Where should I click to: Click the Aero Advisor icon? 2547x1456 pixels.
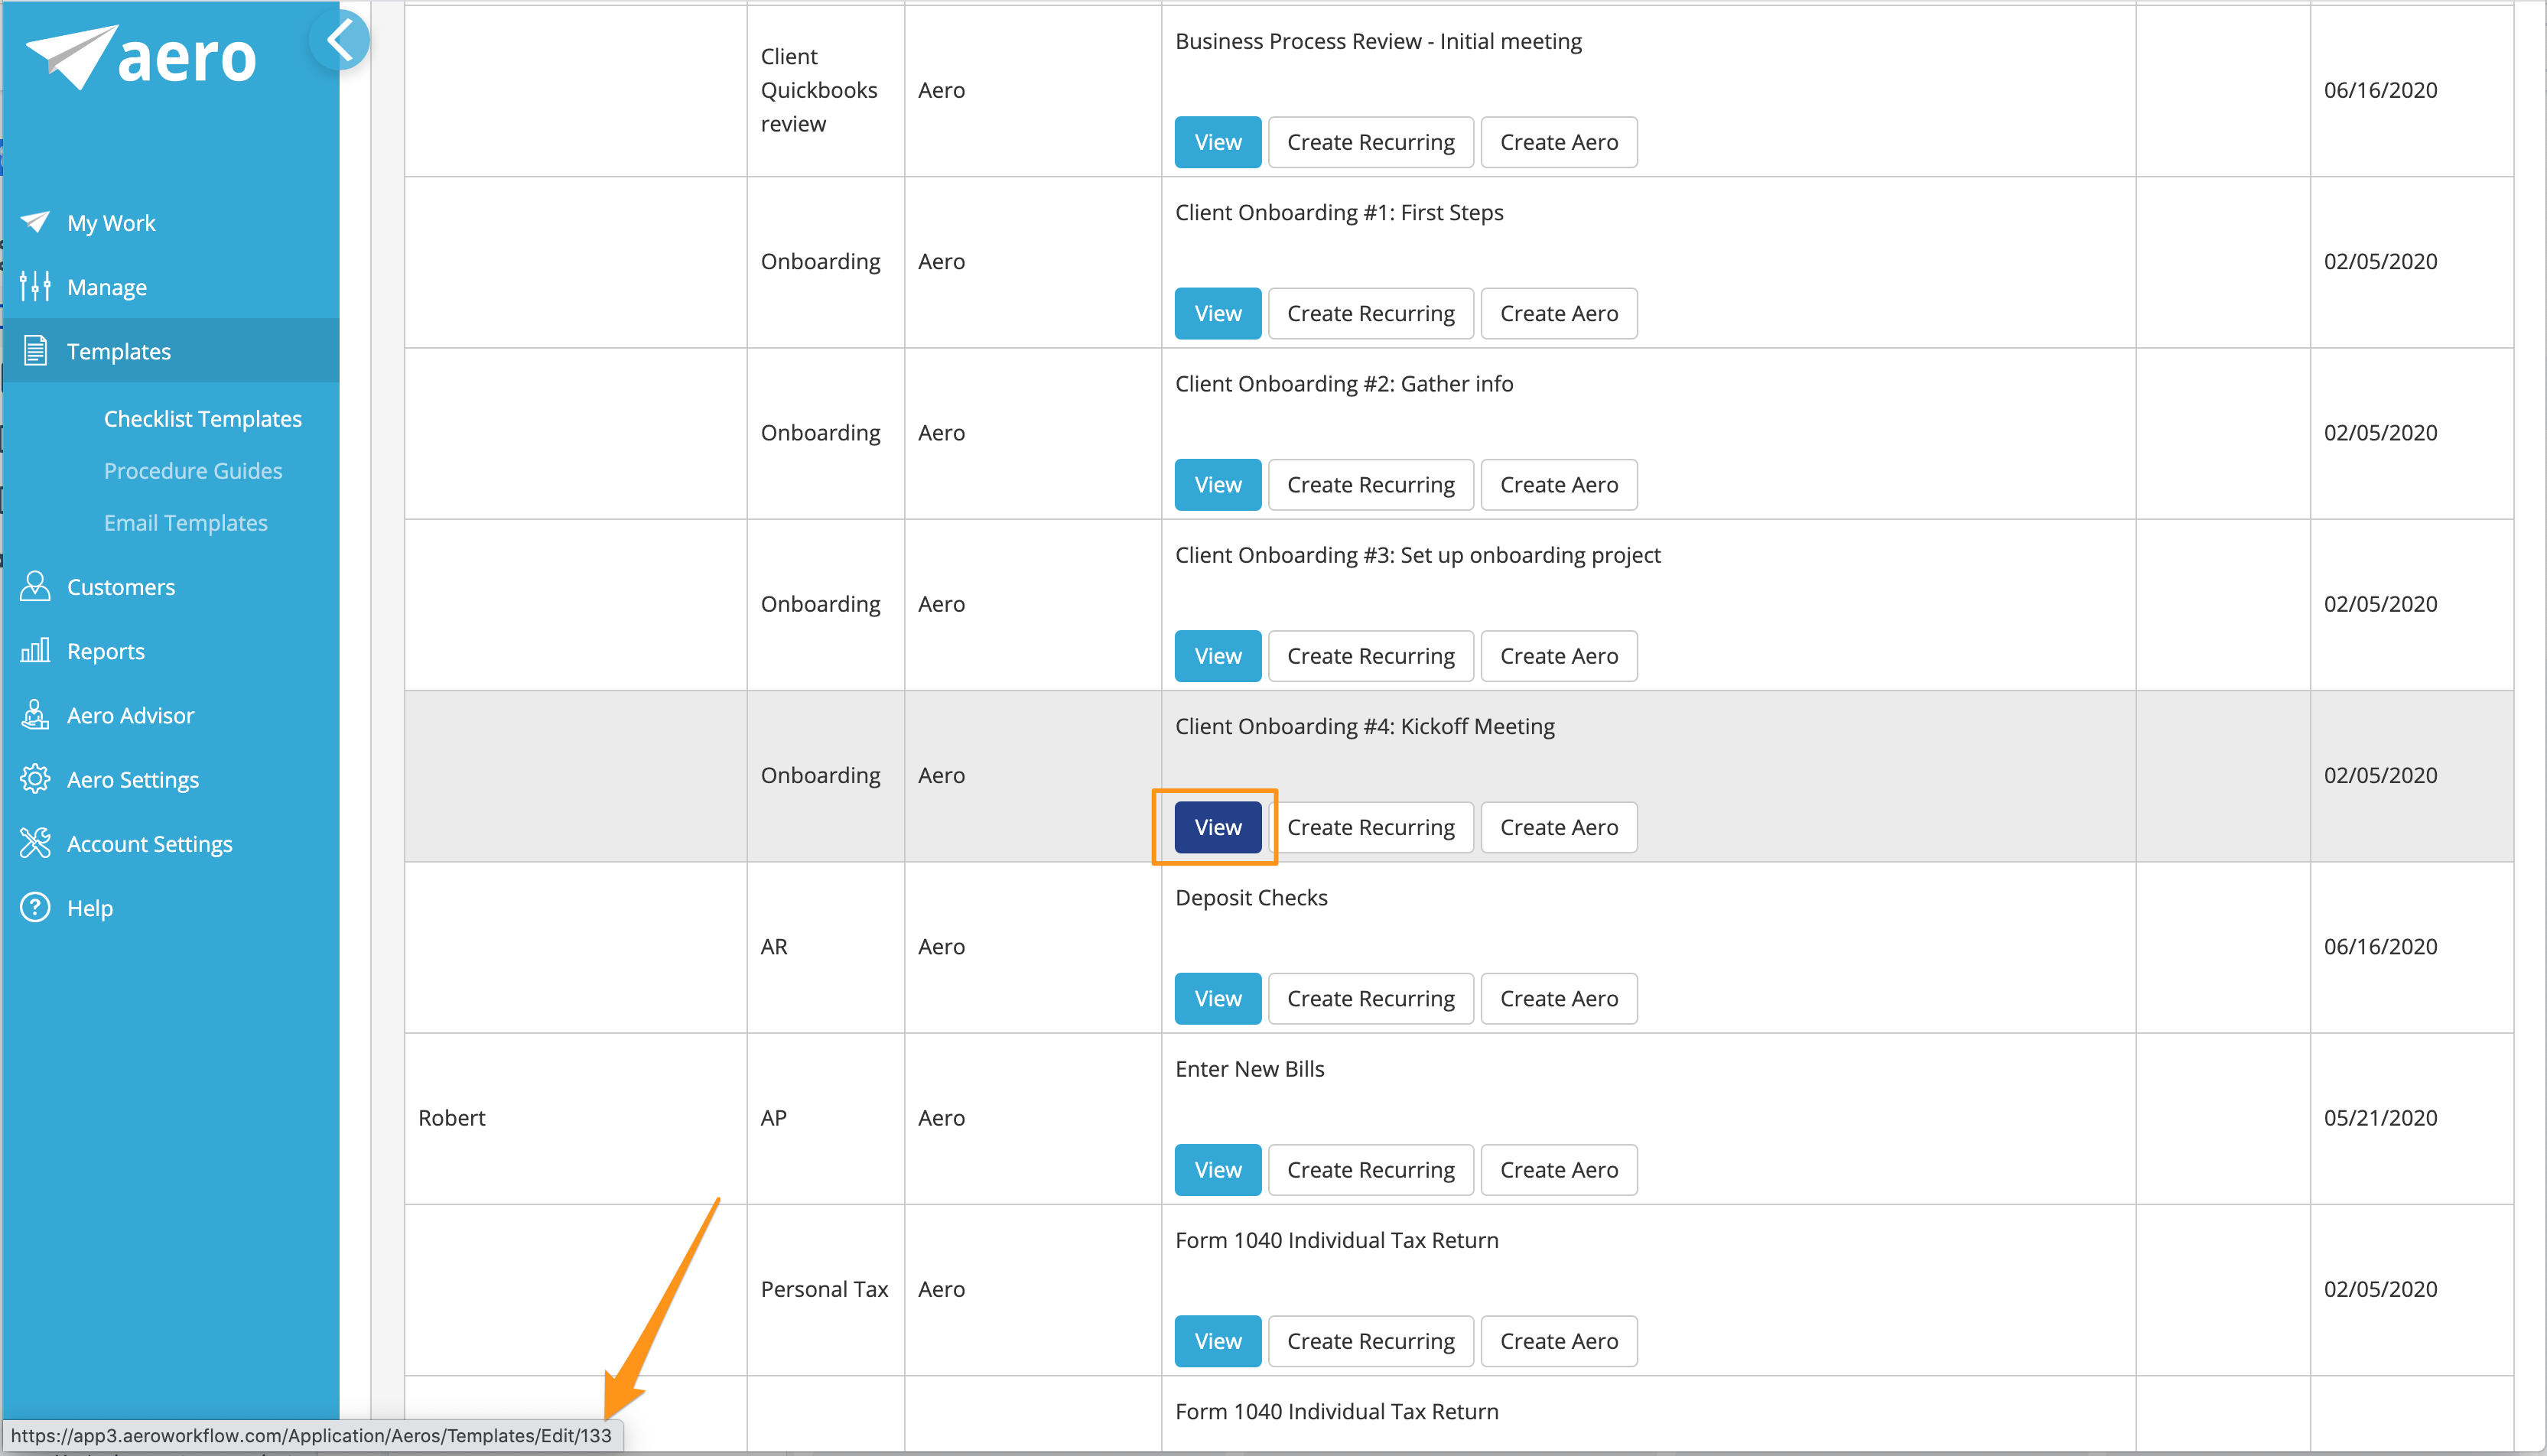point(35,715)
